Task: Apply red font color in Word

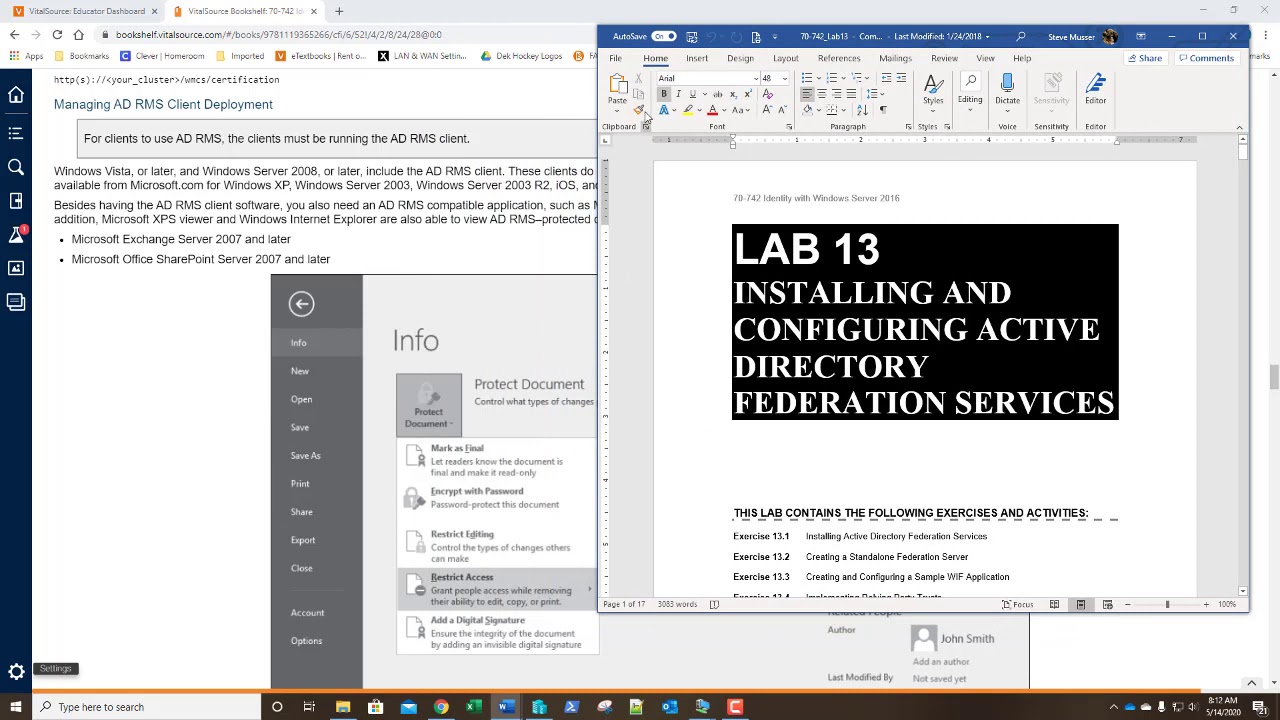Action: click(712, 110)
